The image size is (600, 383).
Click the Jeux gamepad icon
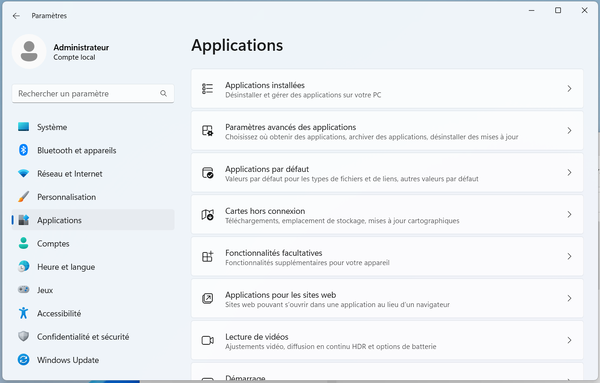23,290
